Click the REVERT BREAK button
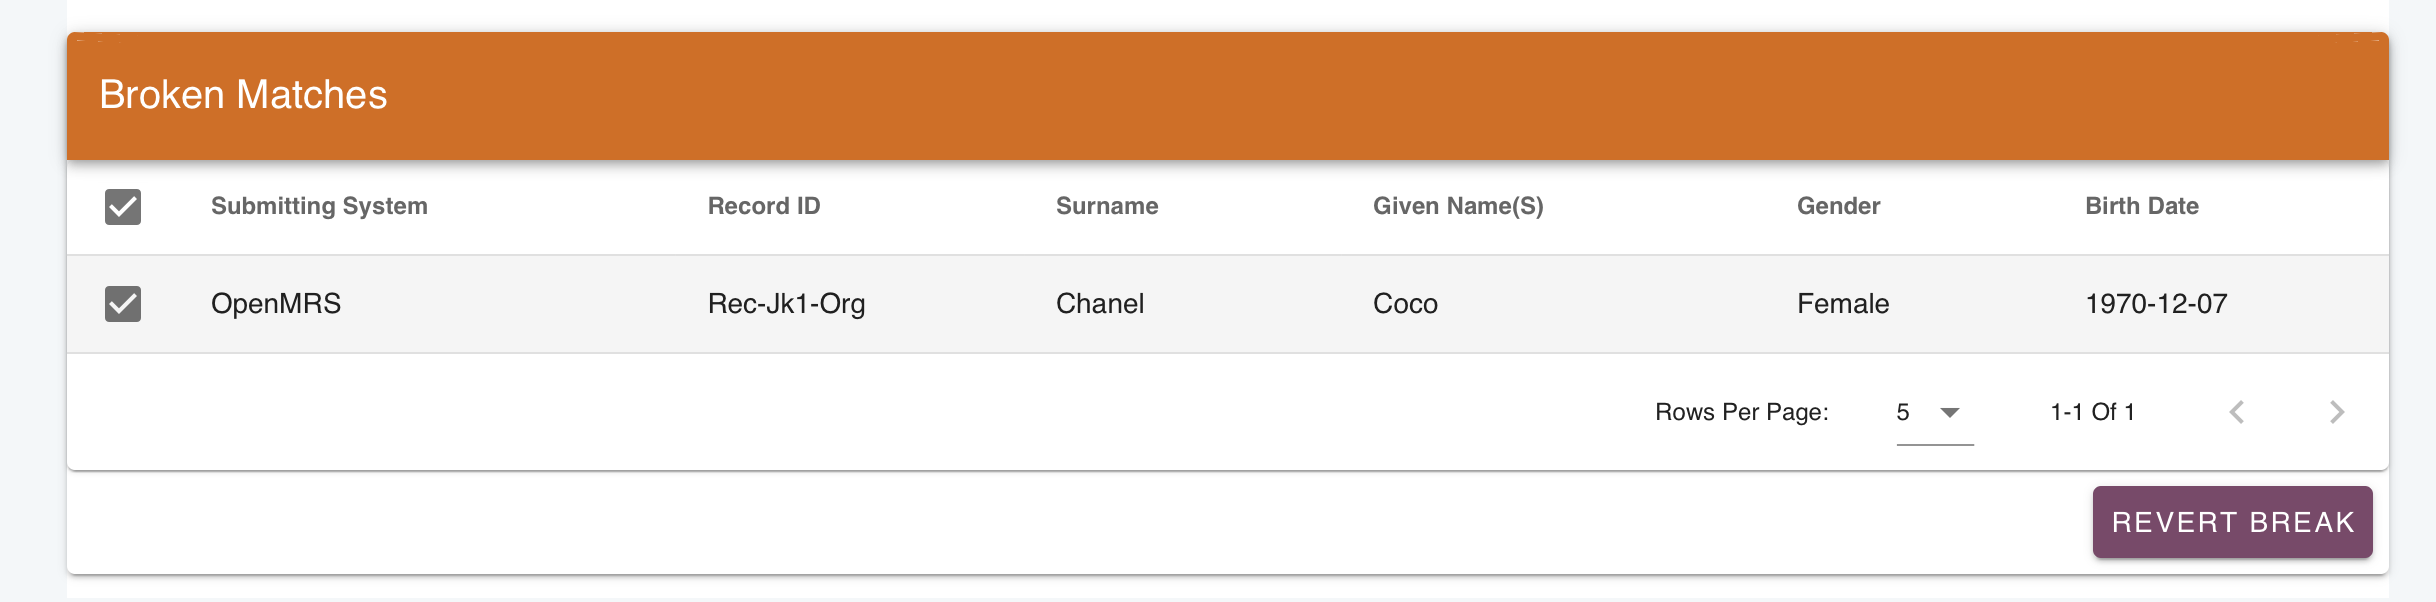 [2232, 522]
